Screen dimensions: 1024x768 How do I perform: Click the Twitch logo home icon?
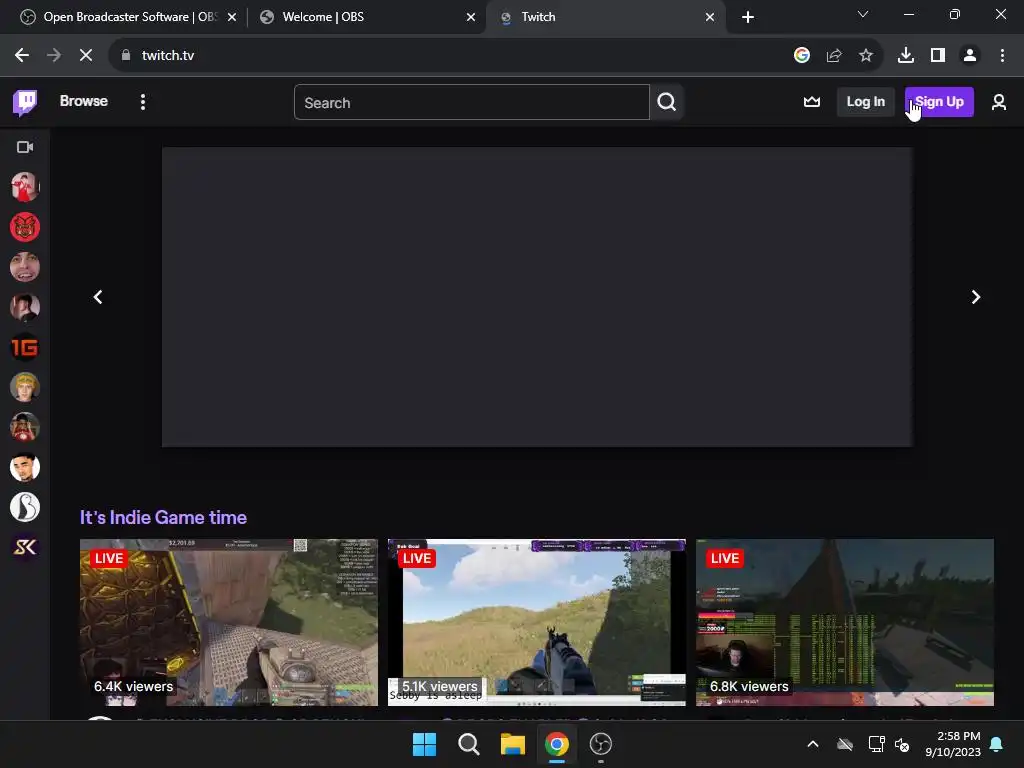25,102
